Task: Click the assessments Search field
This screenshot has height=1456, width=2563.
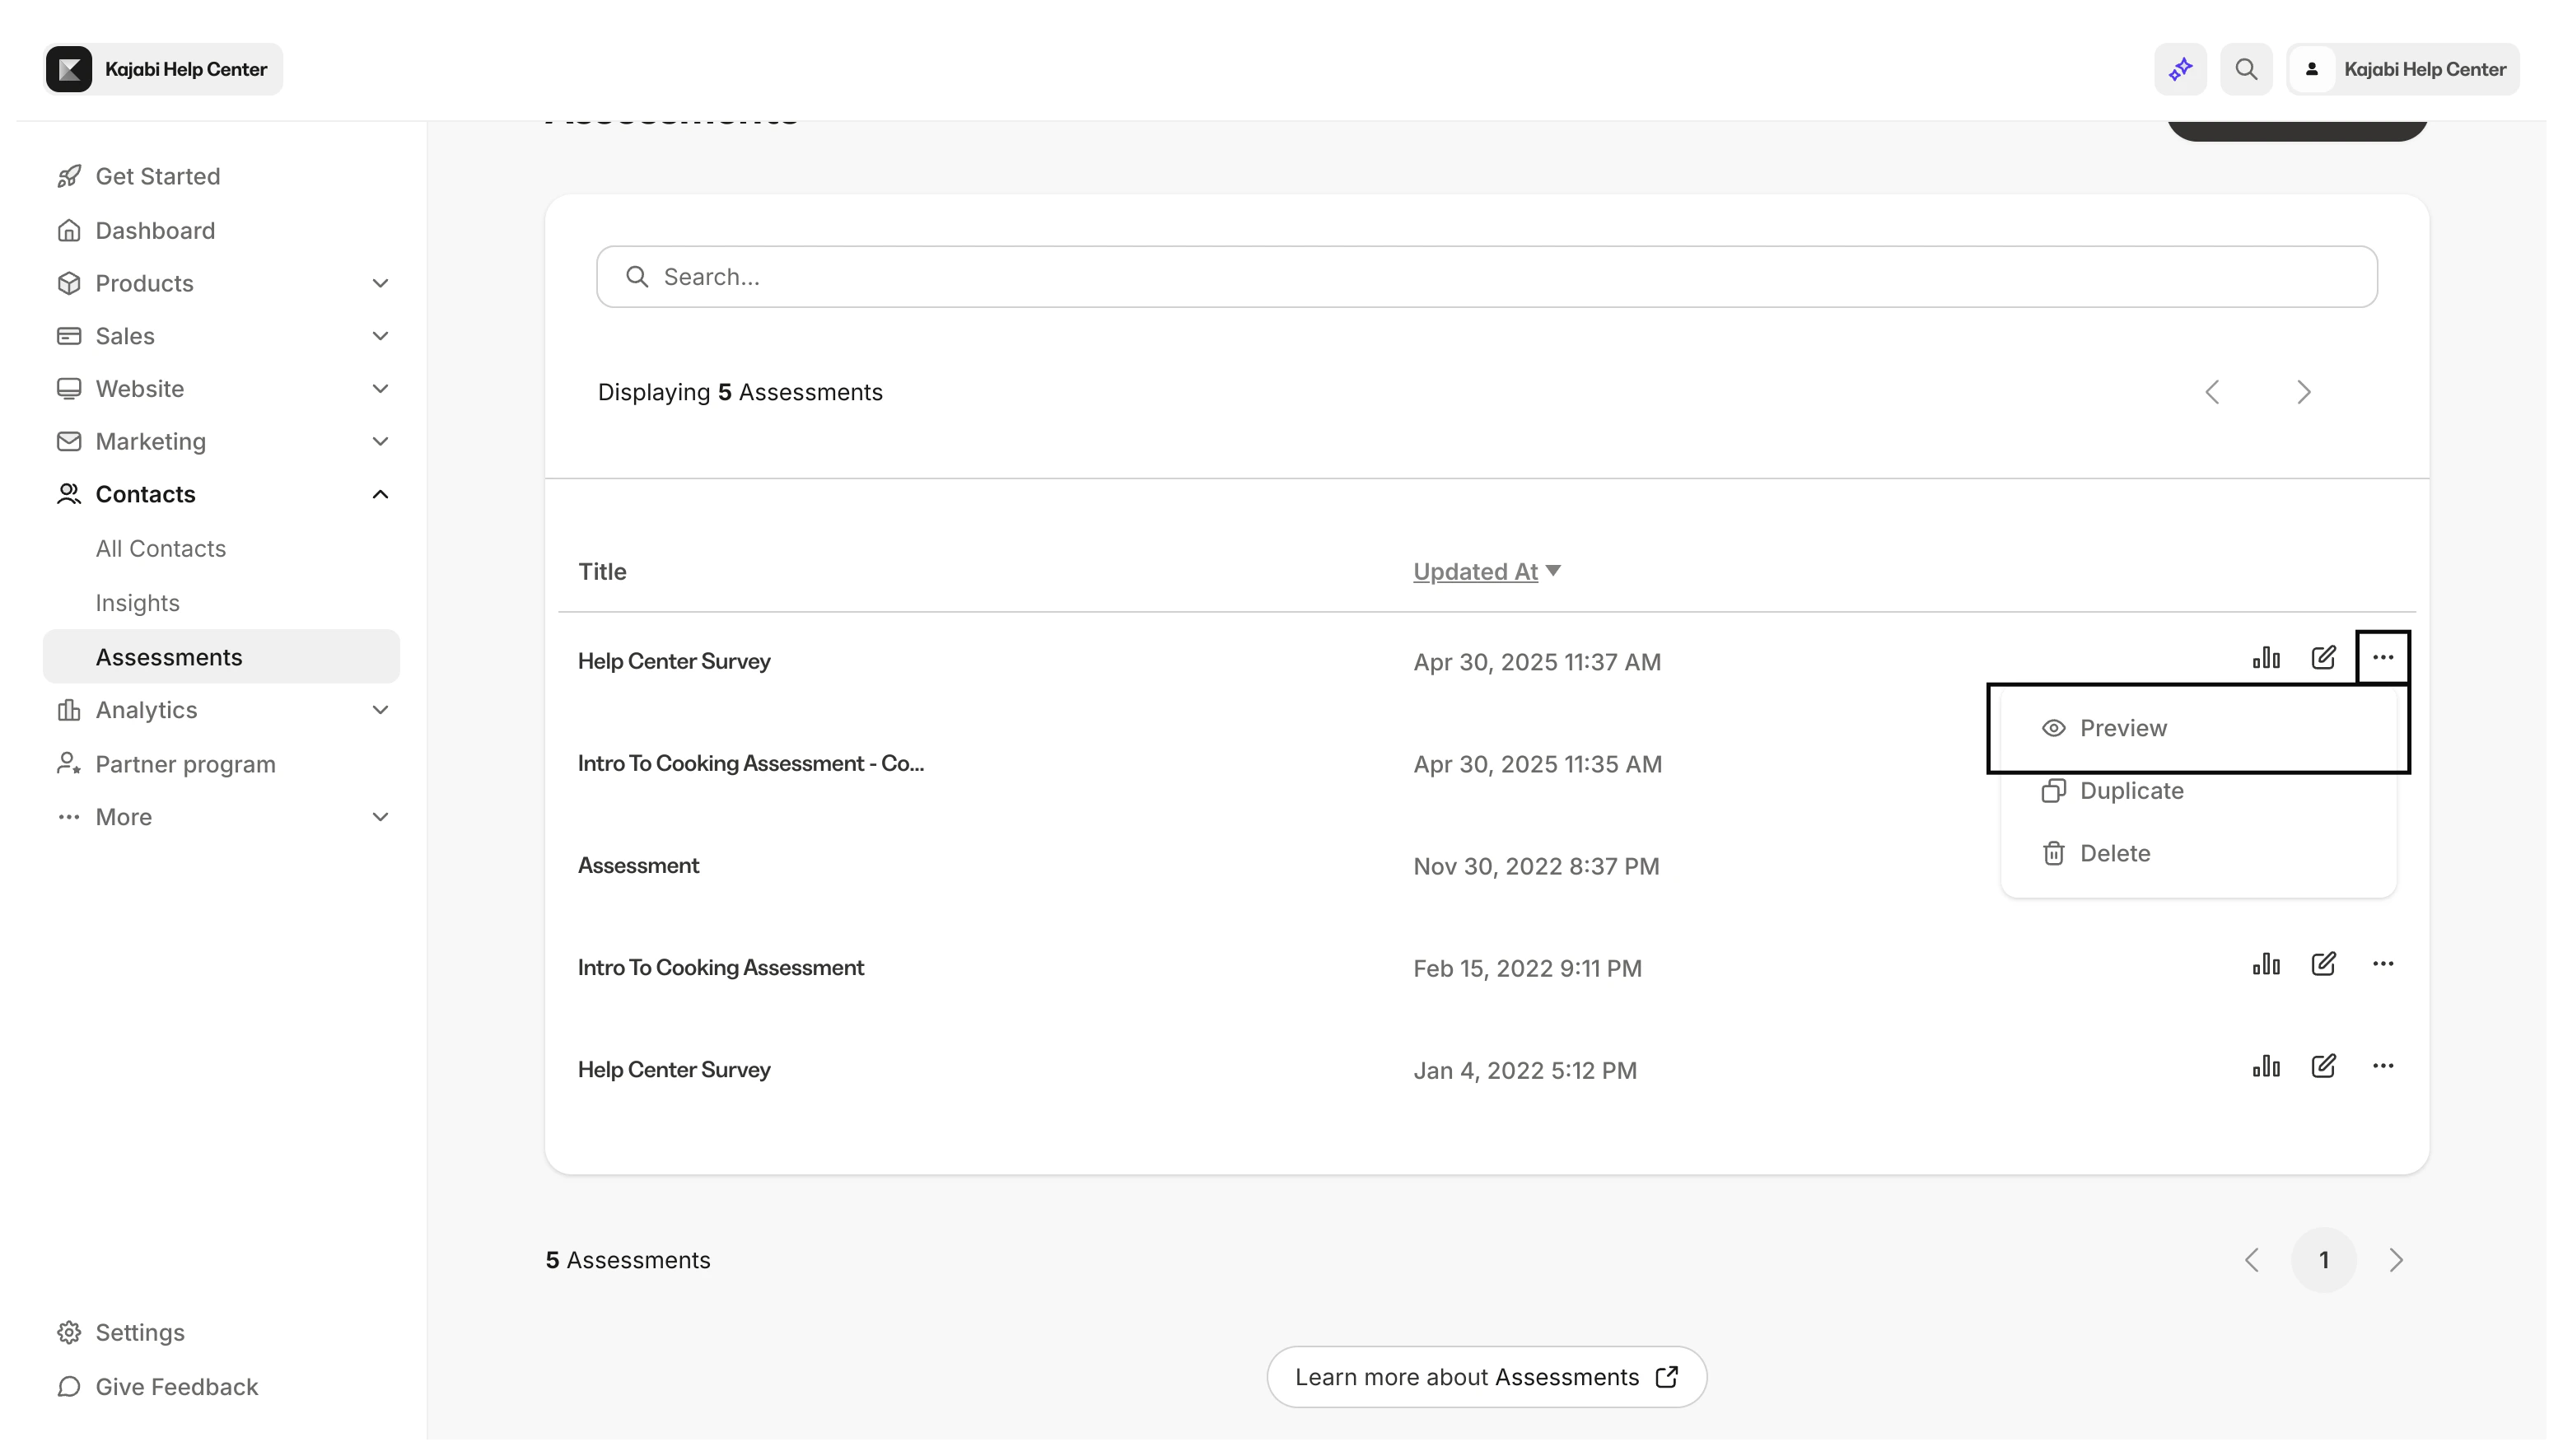Action: [x=1486, y=277]
